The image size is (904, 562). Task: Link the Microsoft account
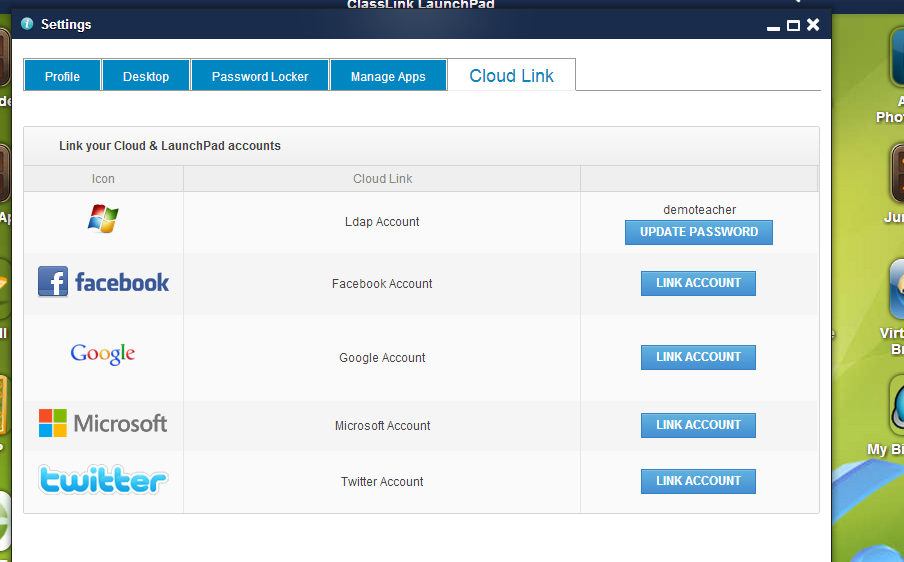coord(698,425)
